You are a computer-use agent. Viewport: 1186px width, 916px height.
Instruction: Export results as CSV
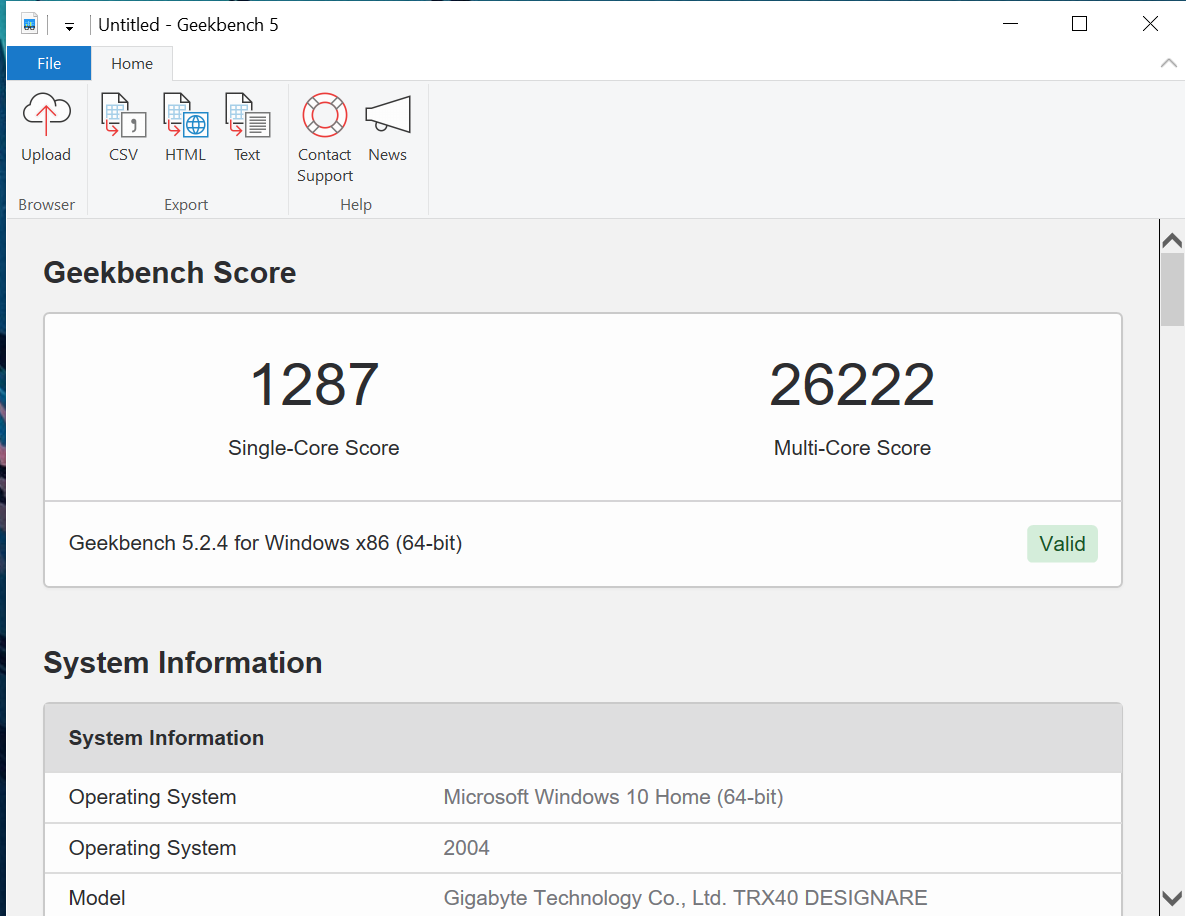click(x=123, y=129)
